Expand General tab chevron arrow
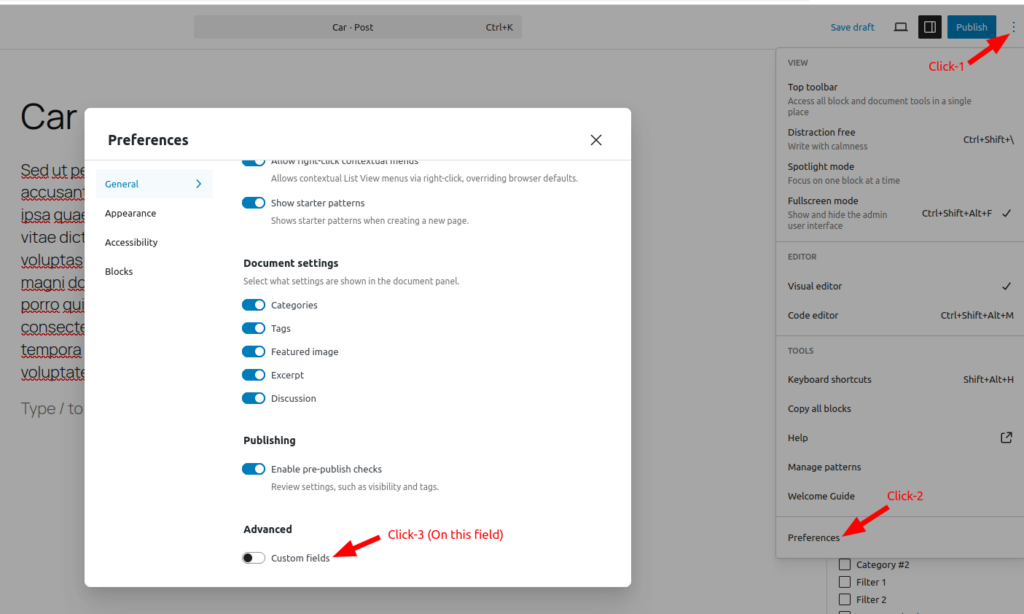This screenshot has width=1024, height=614. tap(199, 184)
